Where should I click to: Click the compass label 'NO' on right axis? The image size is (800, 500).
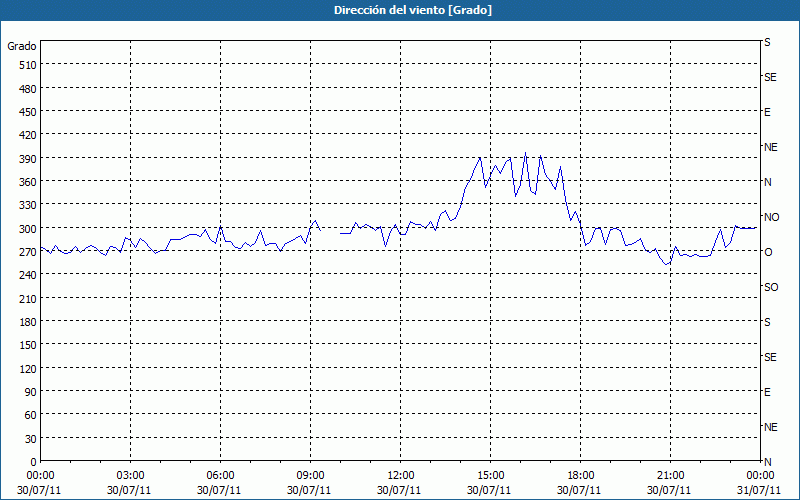pyautogui.click(x=771, y=217)
